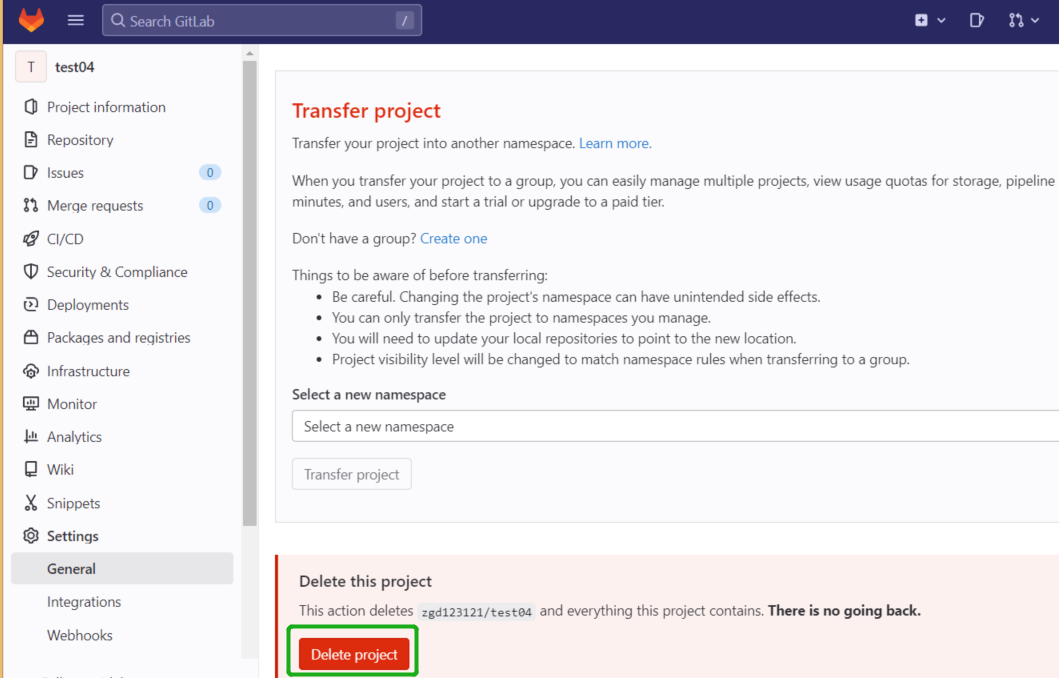Image resolution: width=1059 pixels, height=678 pixels.
Task: Follow the Create one group link
Action: click(454, 238)
